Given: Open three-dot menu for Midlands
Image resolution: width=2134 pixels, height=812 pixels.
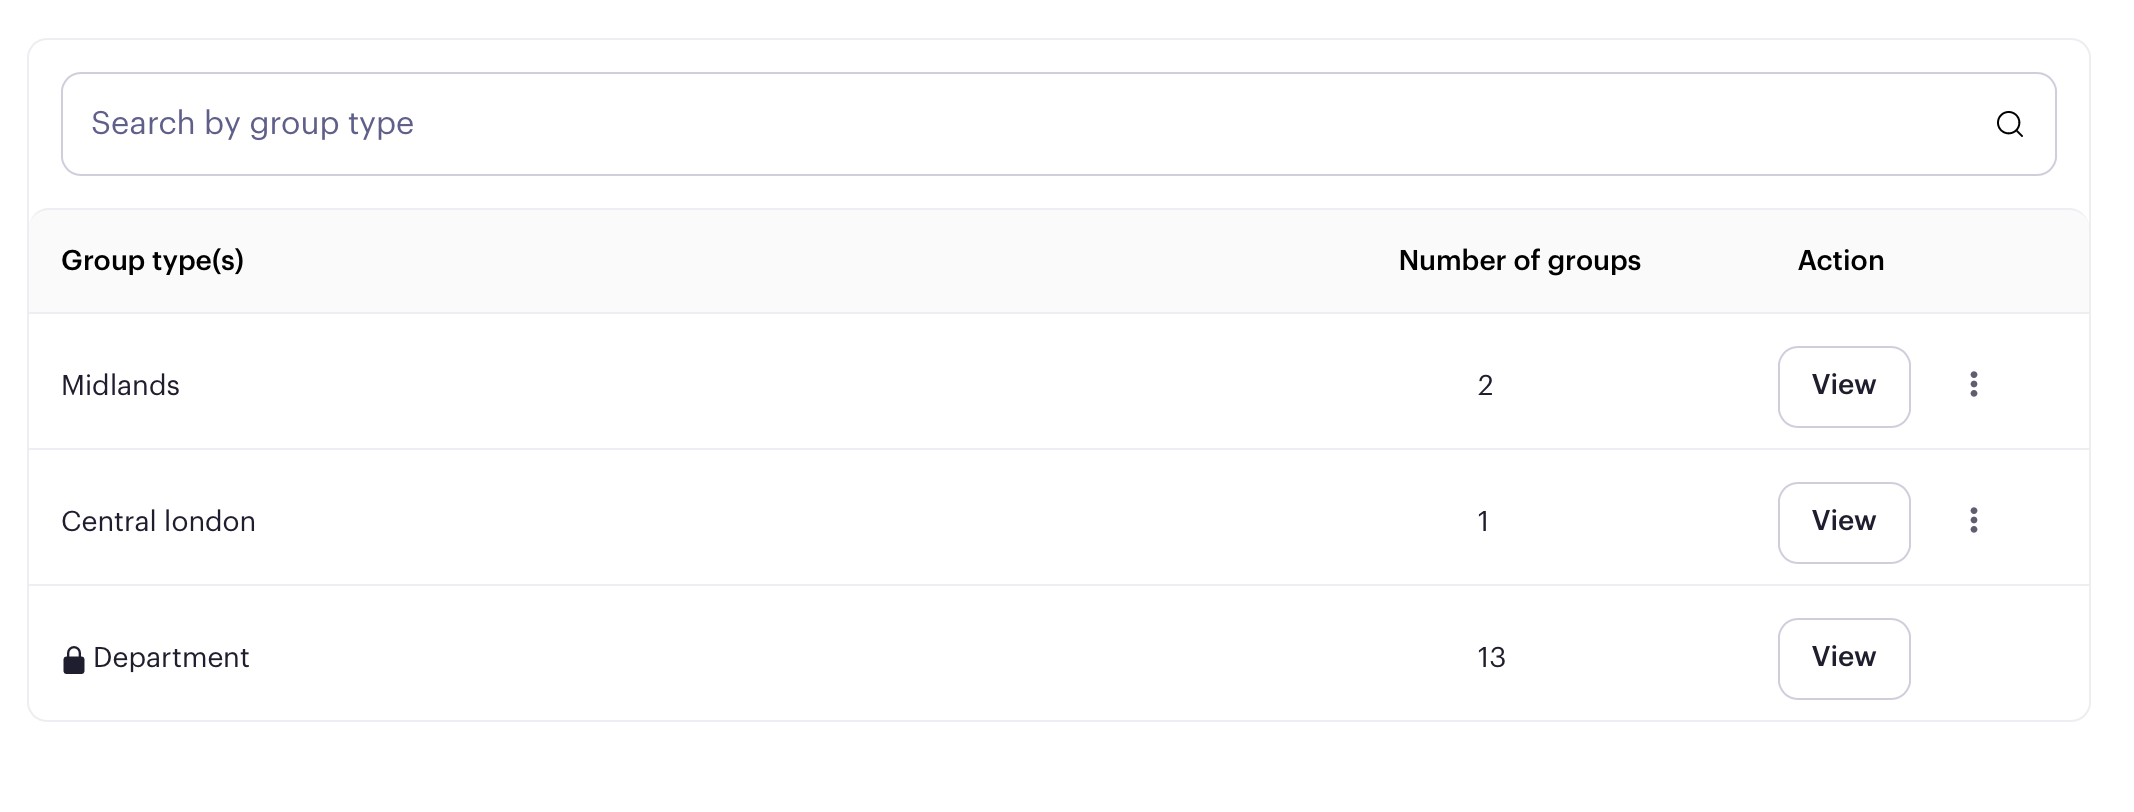Looking at the screenshot, I should click(x=1973, y=385).
